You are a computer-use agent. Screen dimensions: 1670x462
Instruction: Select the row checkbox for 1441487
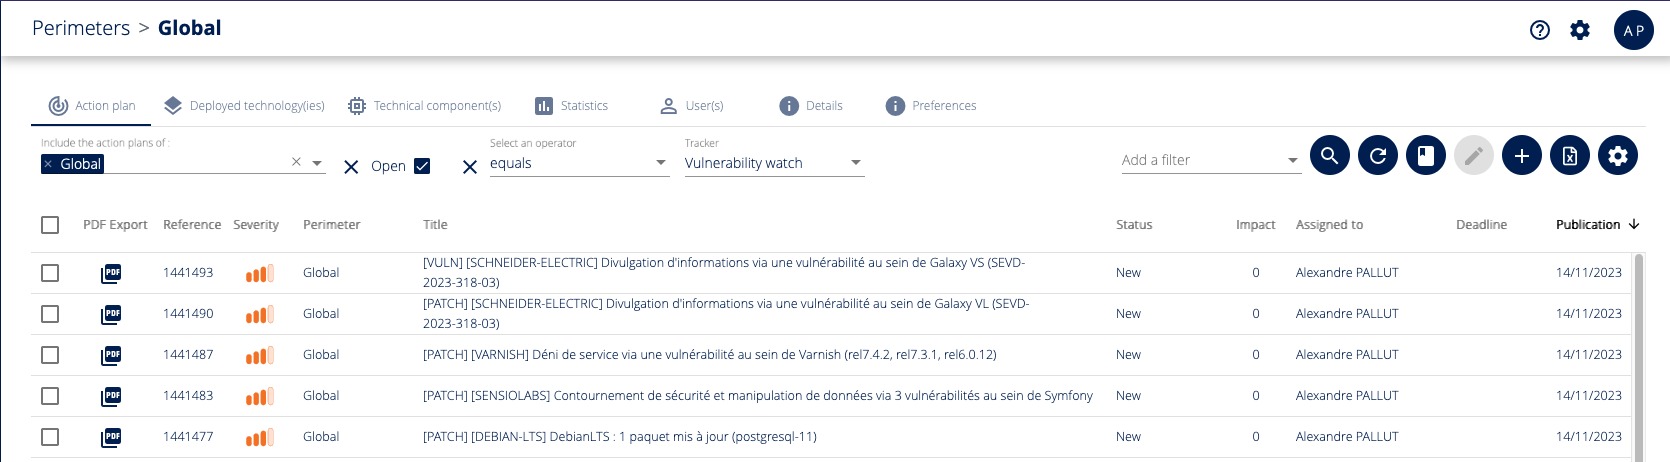pyautogui.click(x=50, y=355)
